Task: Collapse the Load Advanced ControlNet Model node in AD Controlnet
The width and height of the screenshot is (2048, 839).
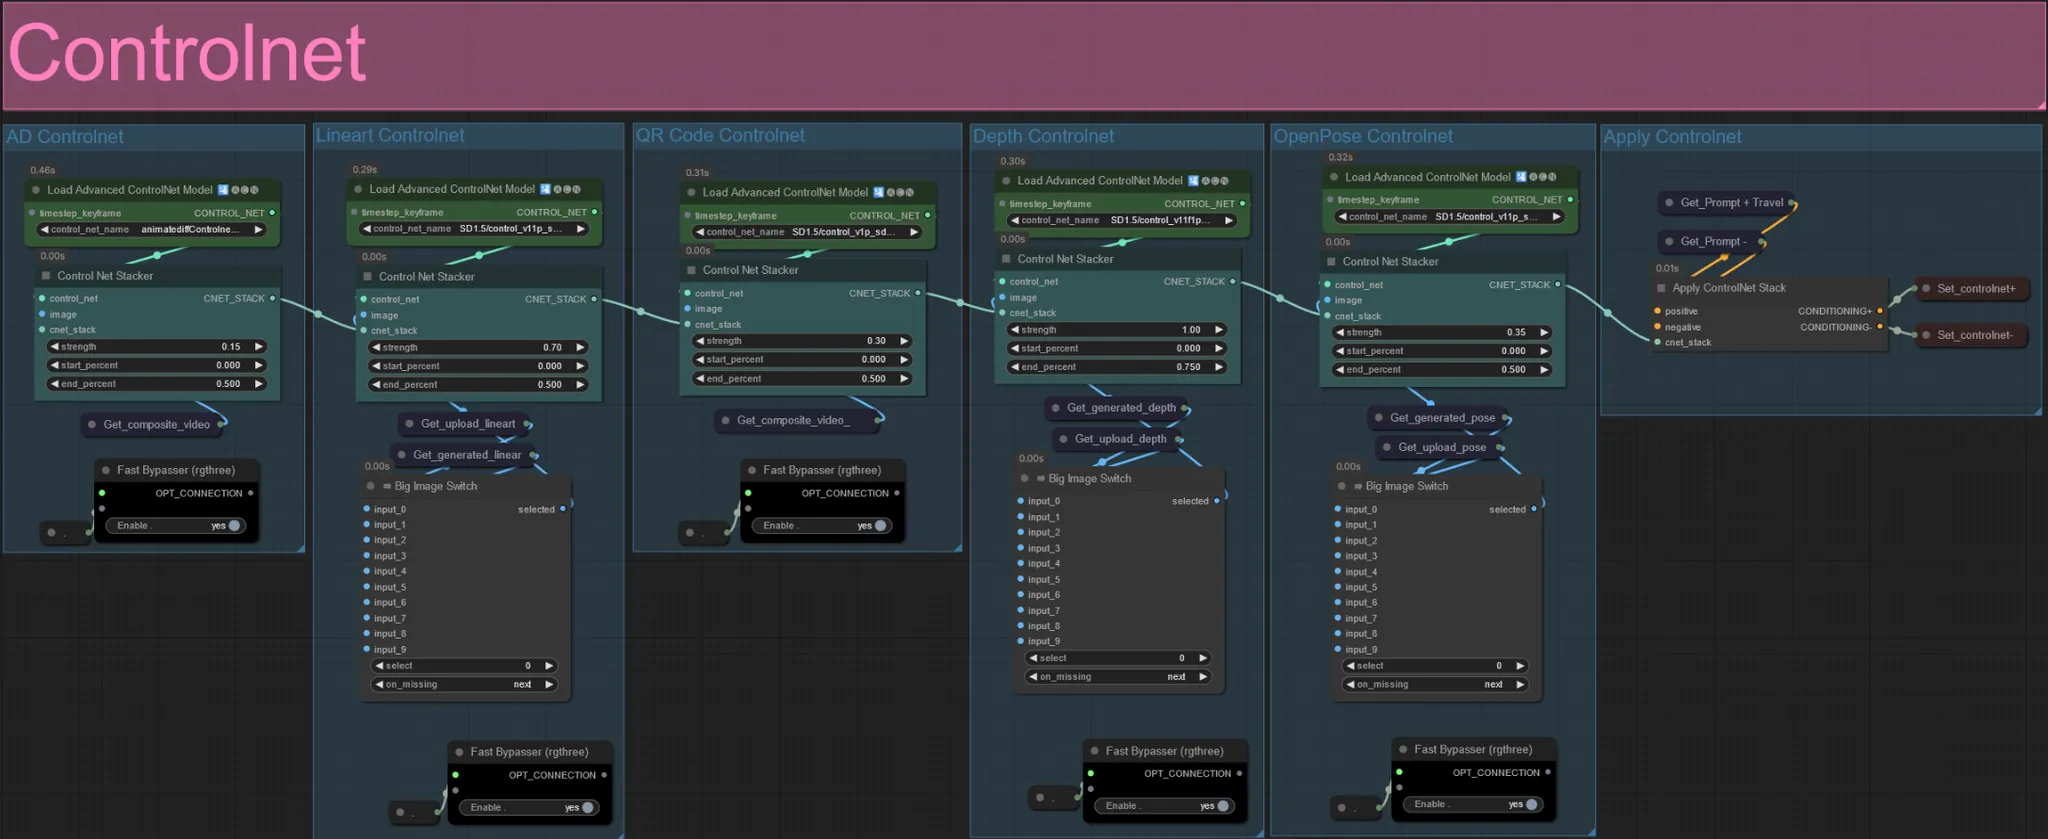Action: click(x=36, y=190)
